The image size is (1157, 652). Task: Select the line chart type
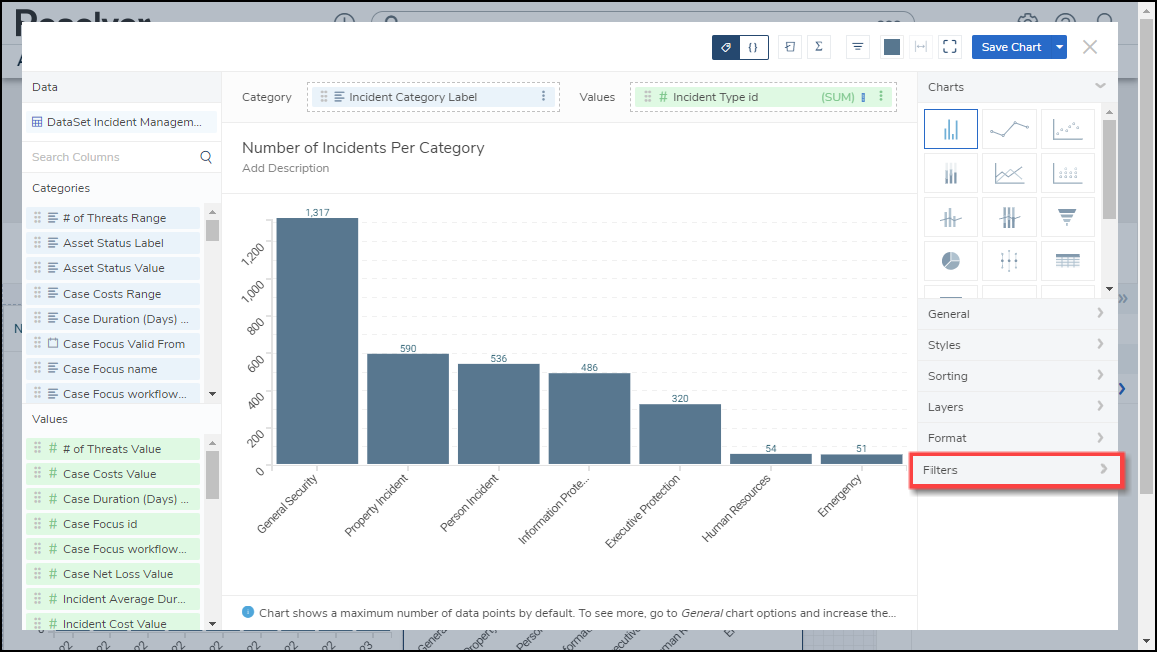pos(1009,129)
